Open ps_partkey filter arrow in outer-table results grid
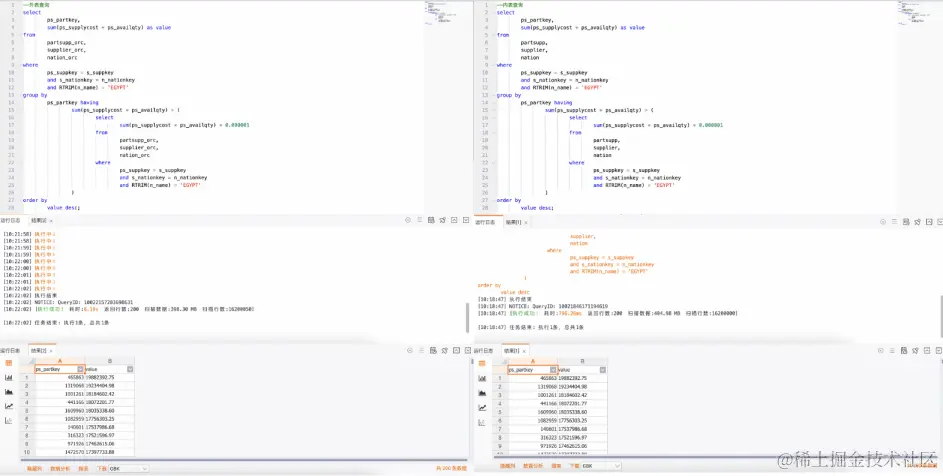The height and width of the screenshot is (476, 943). (81, 369)
